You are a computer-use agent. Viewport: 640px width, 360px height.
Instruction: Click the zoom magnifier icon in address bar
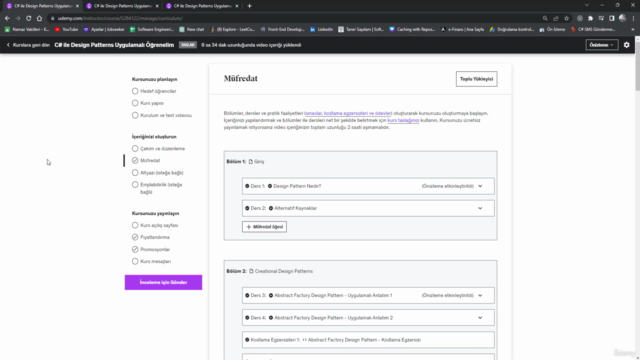tap(545, 18)
